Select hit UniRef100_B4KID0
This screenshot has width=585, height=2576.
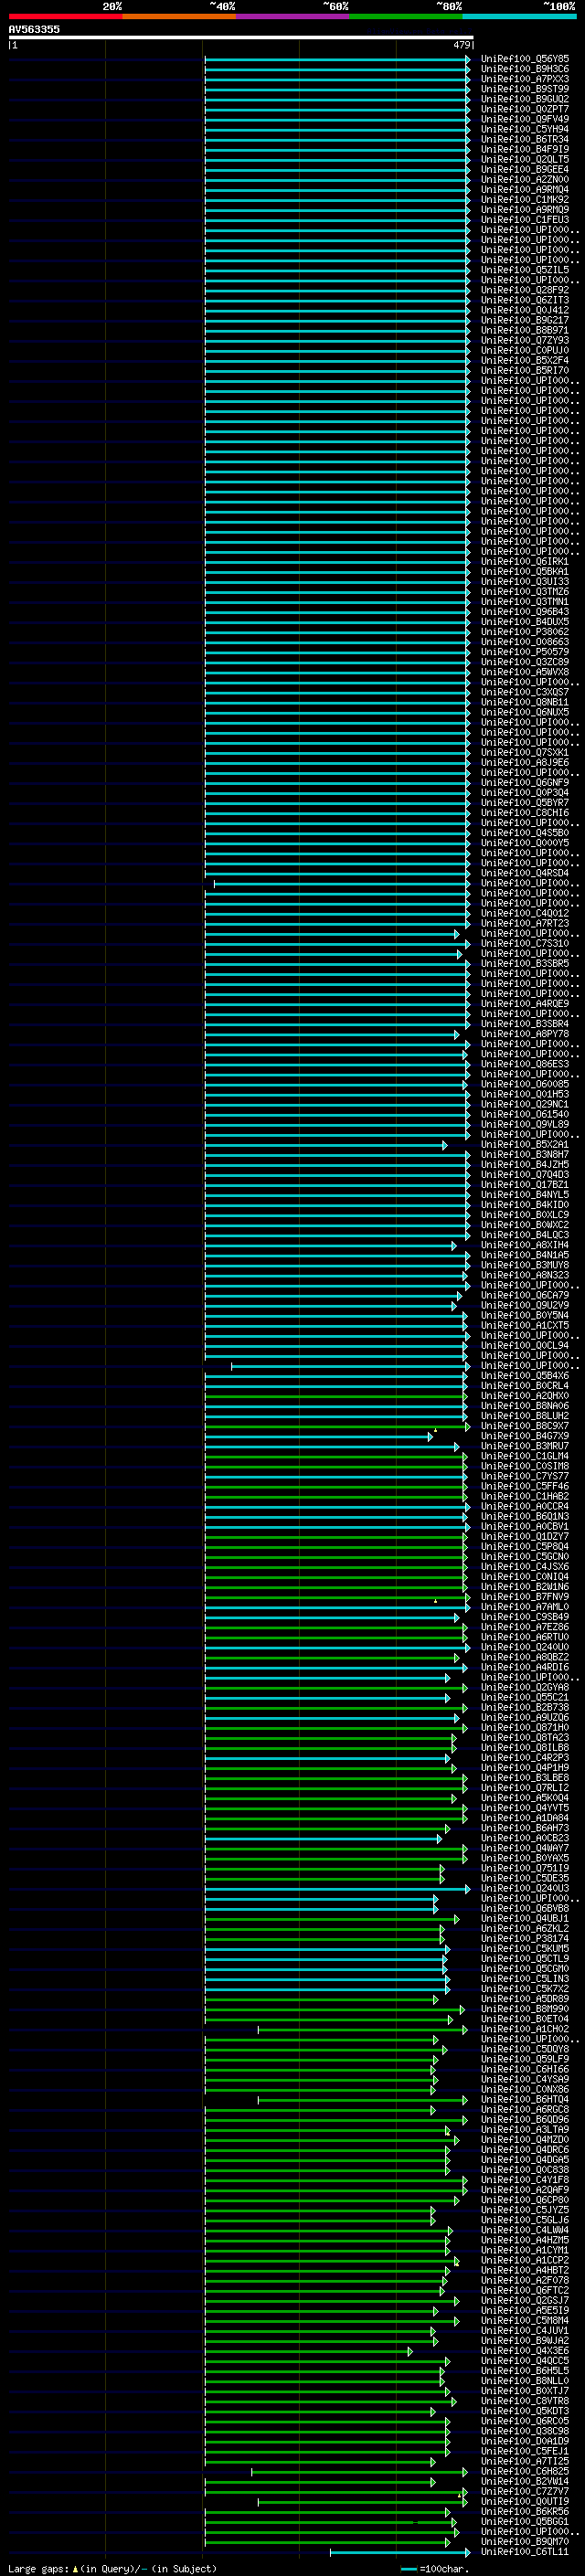[525, 1205]
